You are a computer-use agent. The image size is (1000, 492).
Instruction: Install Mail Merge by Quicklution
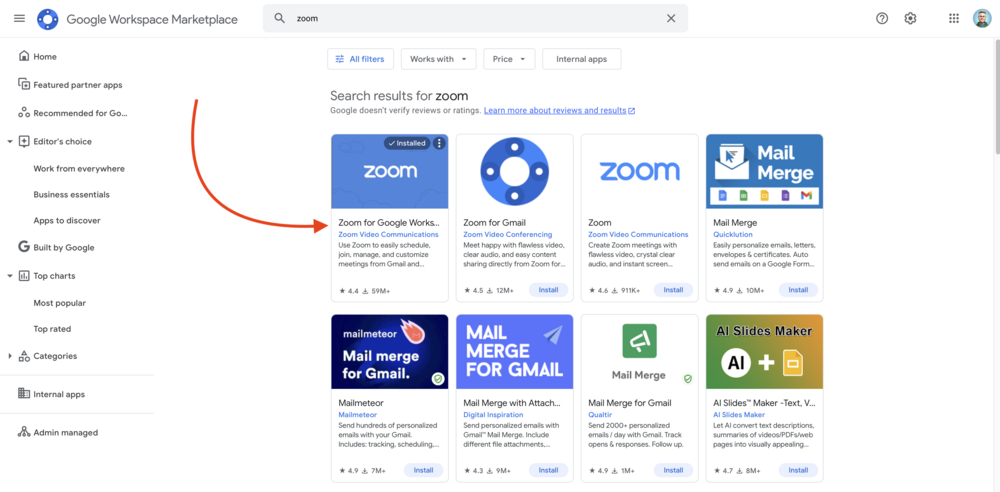(798, 290)
